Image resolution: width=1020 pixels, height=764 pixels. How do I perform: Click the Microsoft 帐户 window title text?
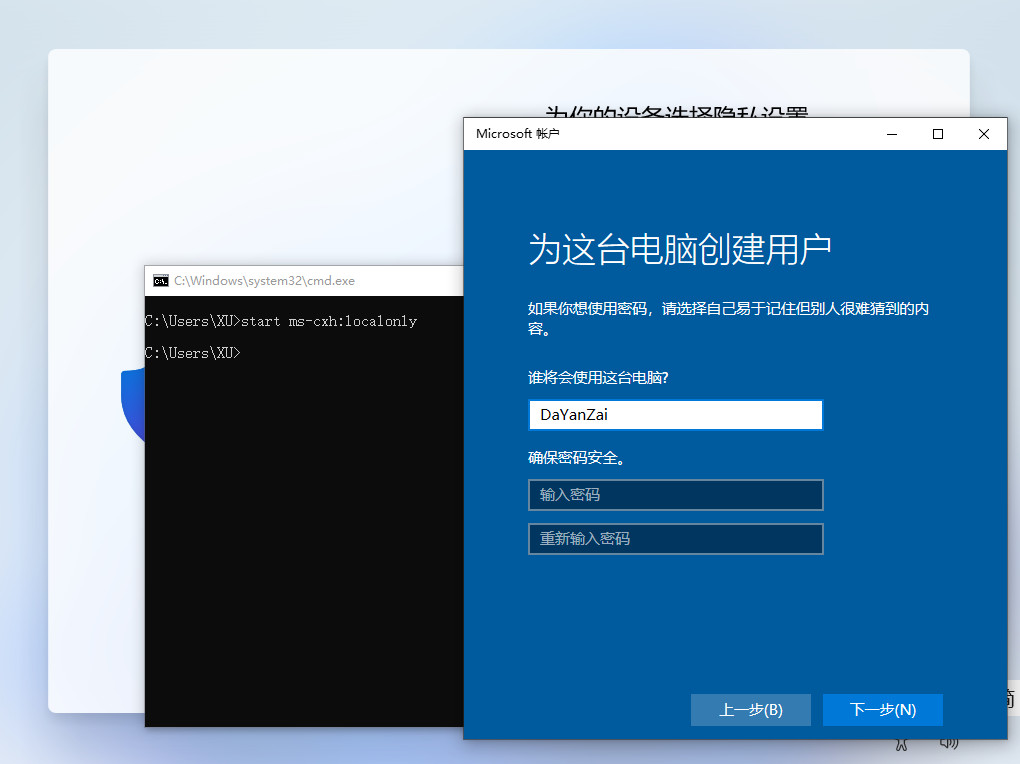tap(516, 133)
